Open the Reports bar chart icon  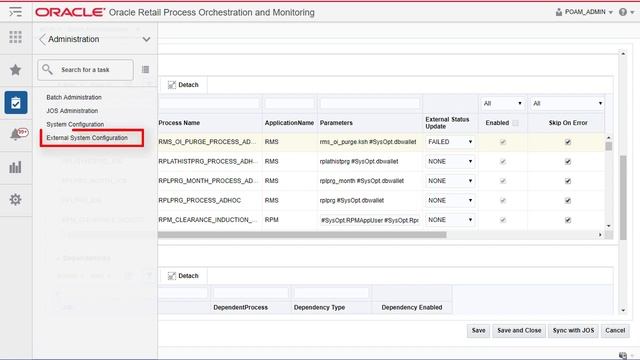[16, 167]
